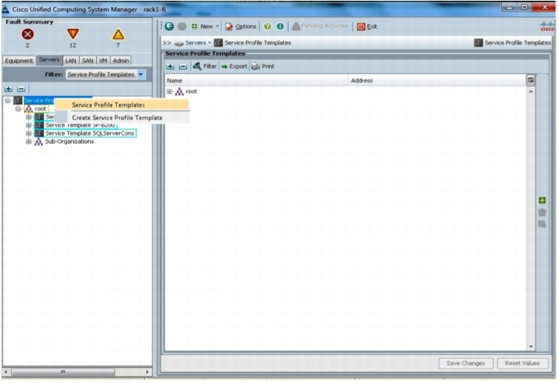
Task: Click the critical faults red X icon
Action: tap(28, 34)
